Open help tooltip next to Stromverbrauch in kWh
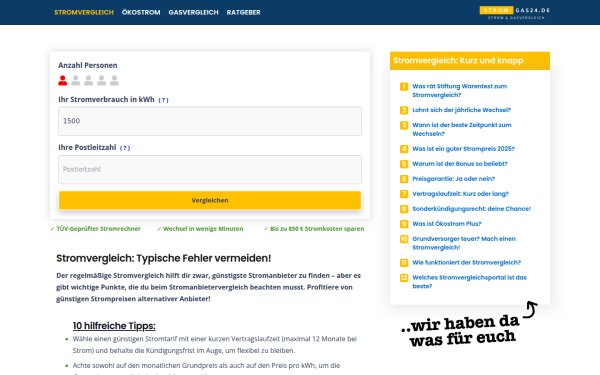The image size is (600, 375). pos(163,100)
